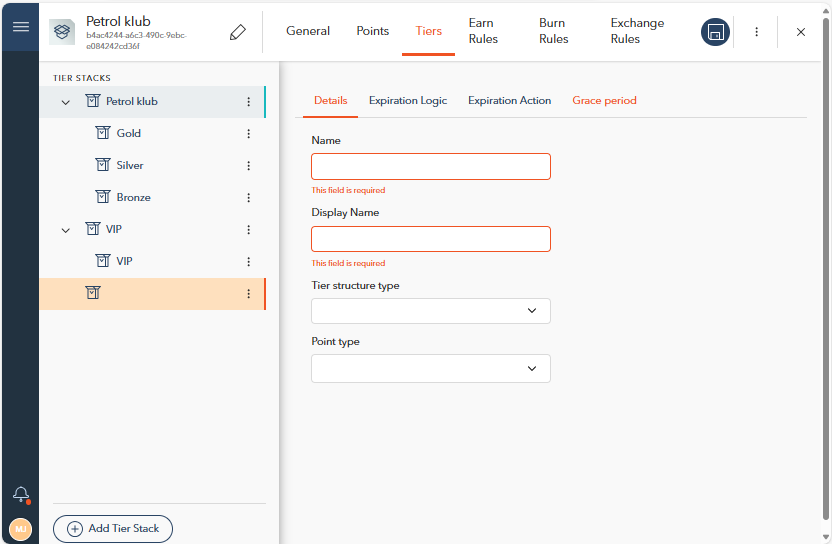Click the tier icon of the unnamed highlighted stack
Screen dimensions: 832x544
tap(93, 292)
